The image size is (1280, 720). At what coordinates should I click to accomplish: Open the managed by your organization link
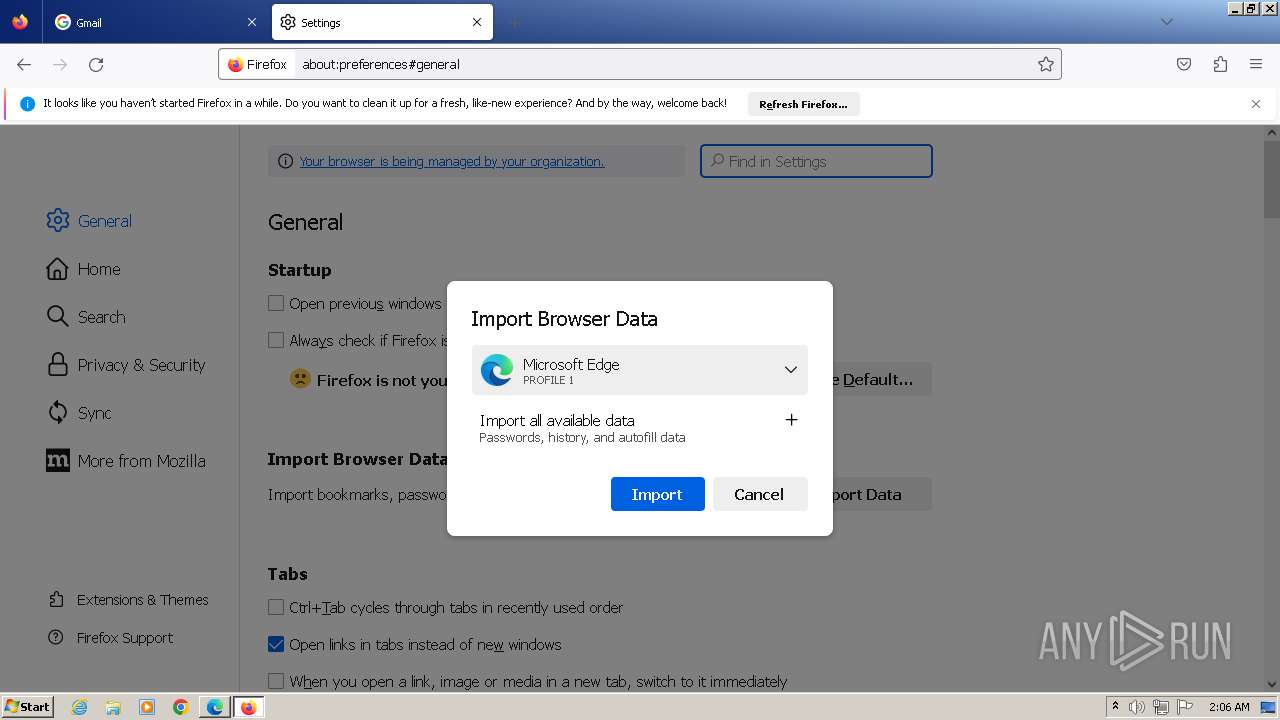click(x=451, y=161)
